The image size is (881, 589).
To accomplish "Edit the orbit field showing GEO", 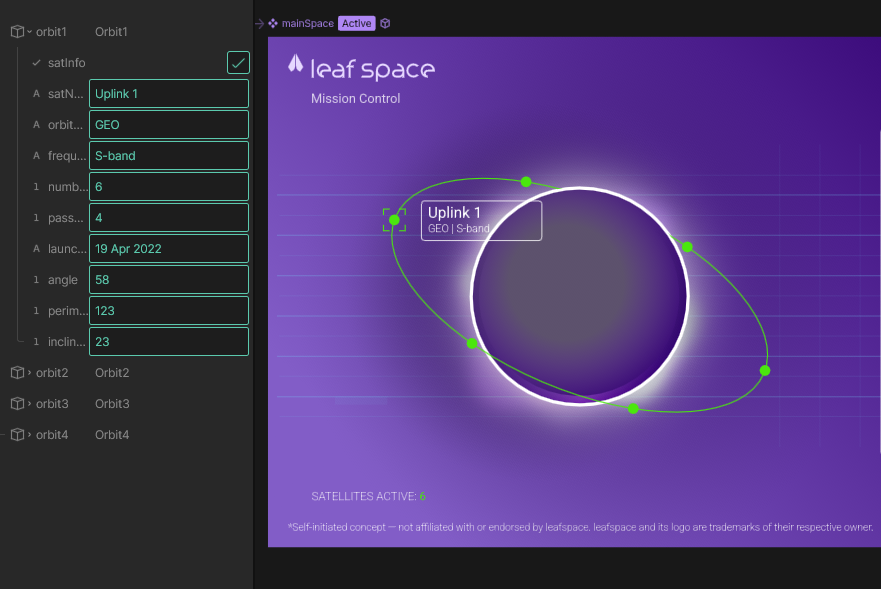I will (169, 124).
